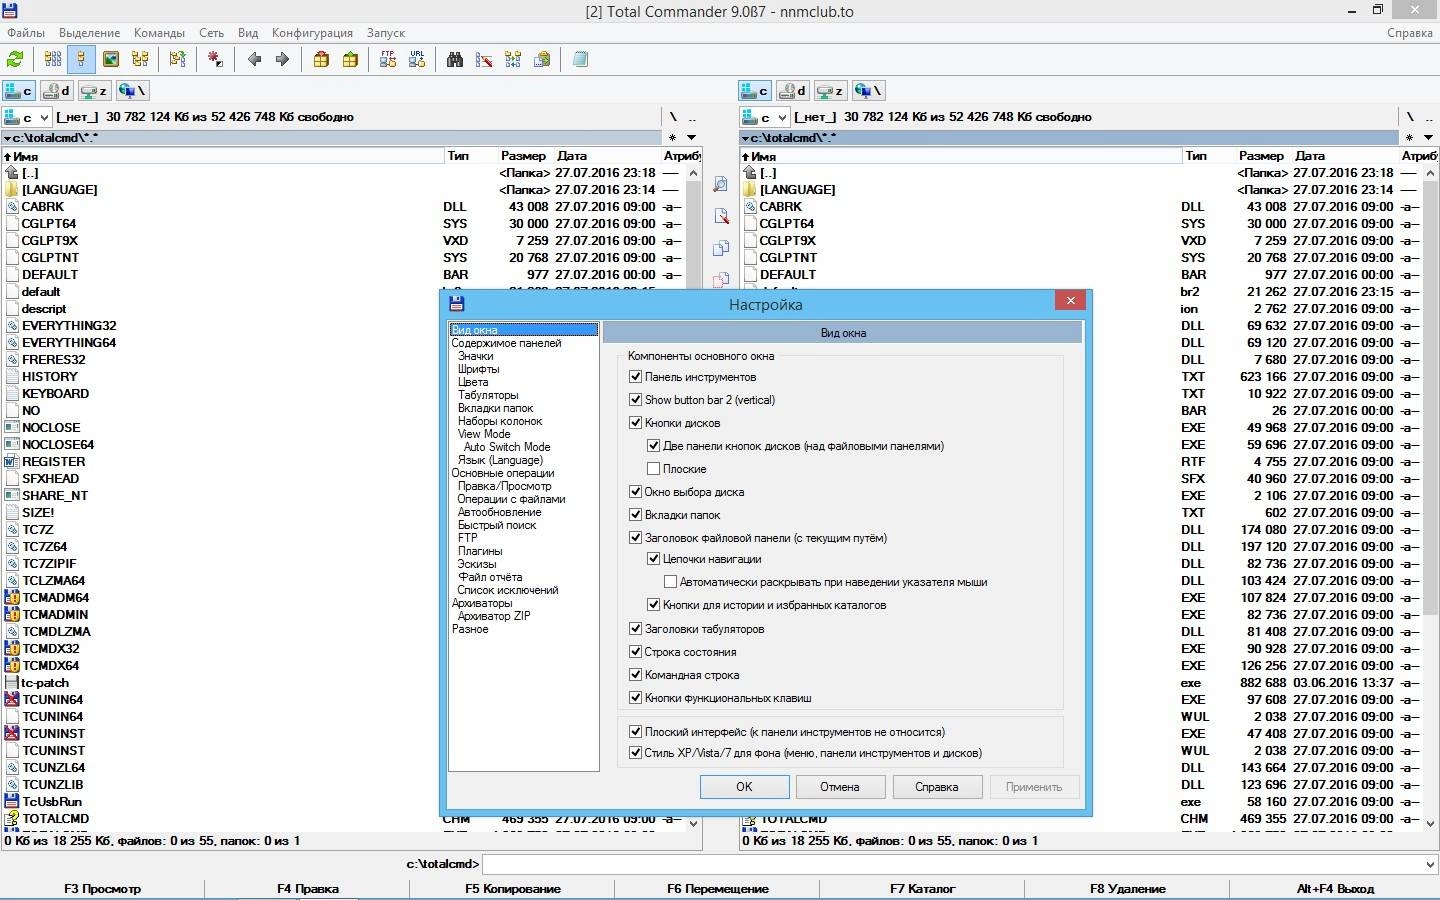Open the 'Файлы' menu
1440x900 pixels.
coord(26,33)
